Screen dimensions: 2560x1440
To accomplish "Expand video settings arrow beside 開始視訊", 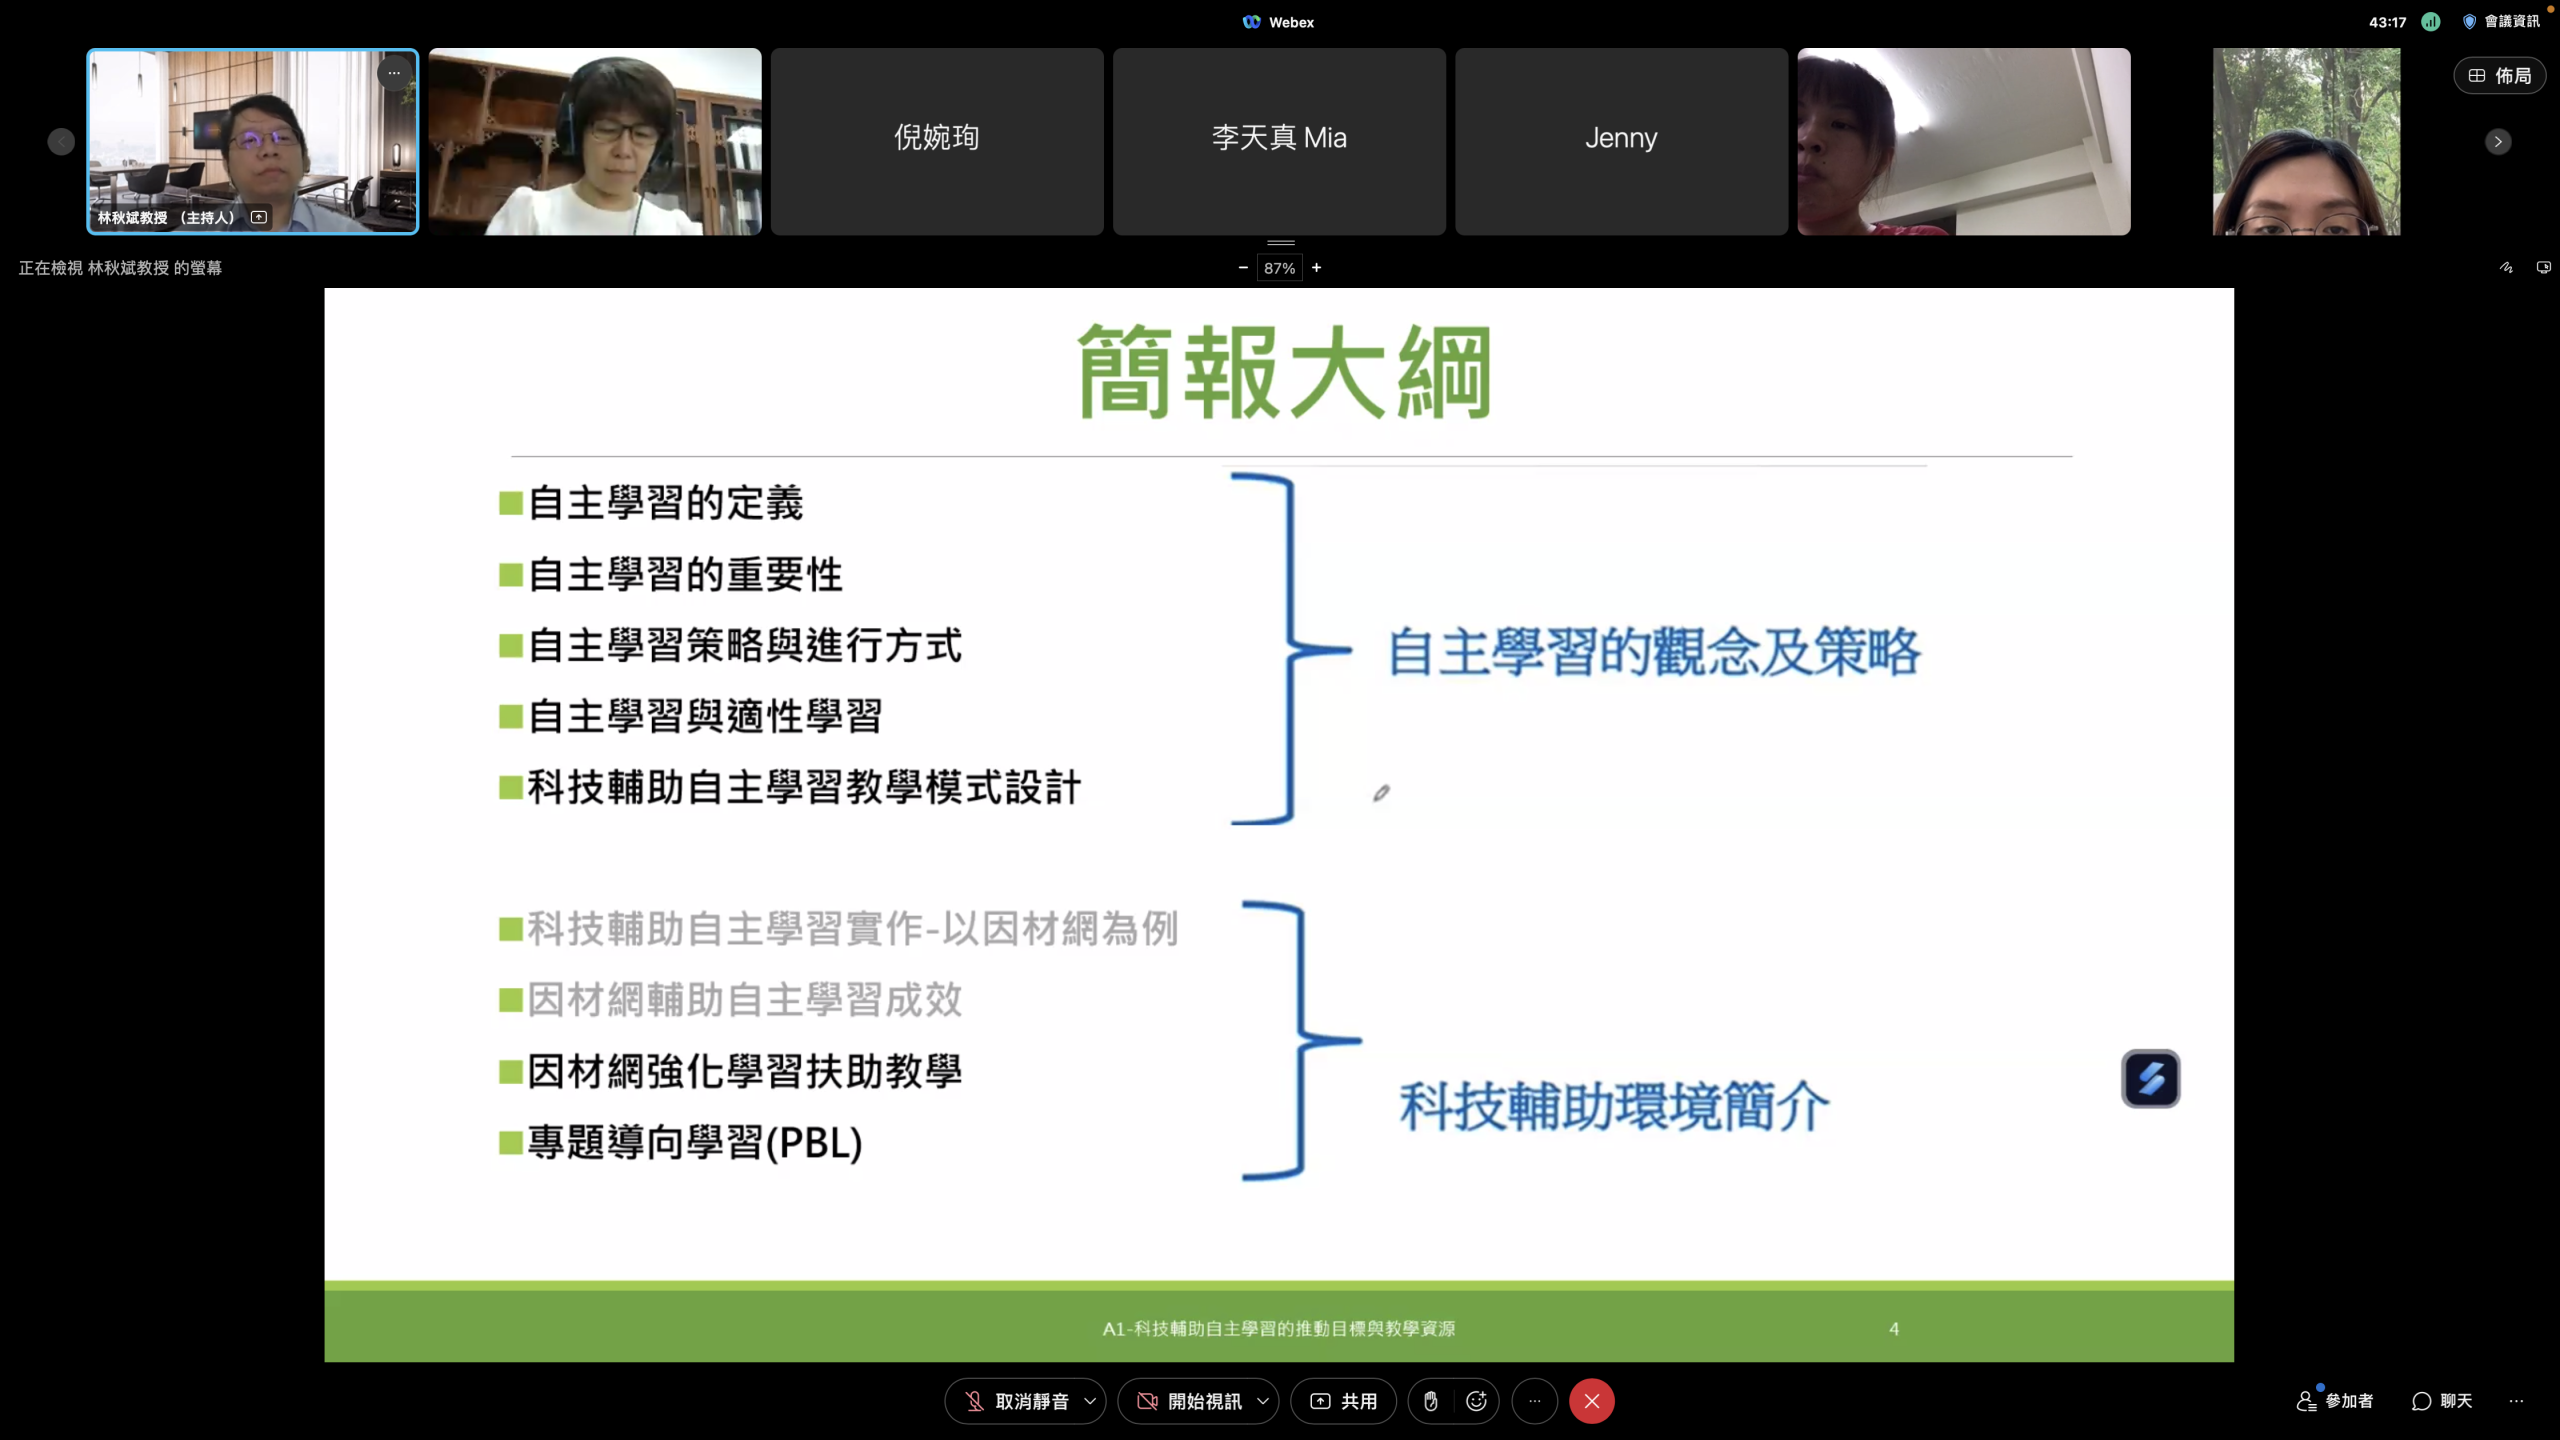I will pos(1263,1401).
